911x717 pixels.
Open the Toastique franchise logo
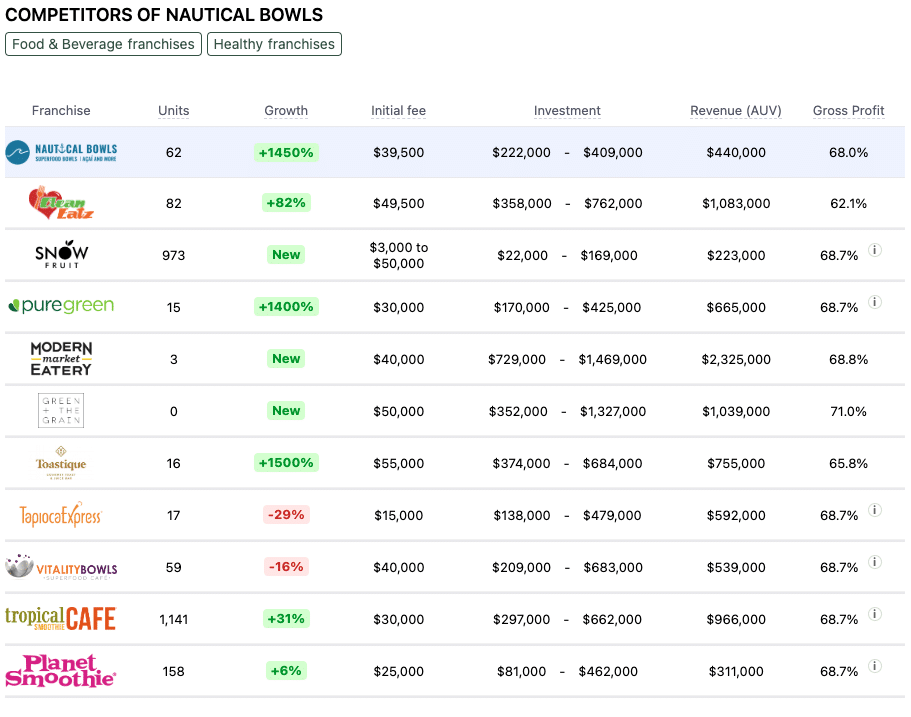point(61,463)
